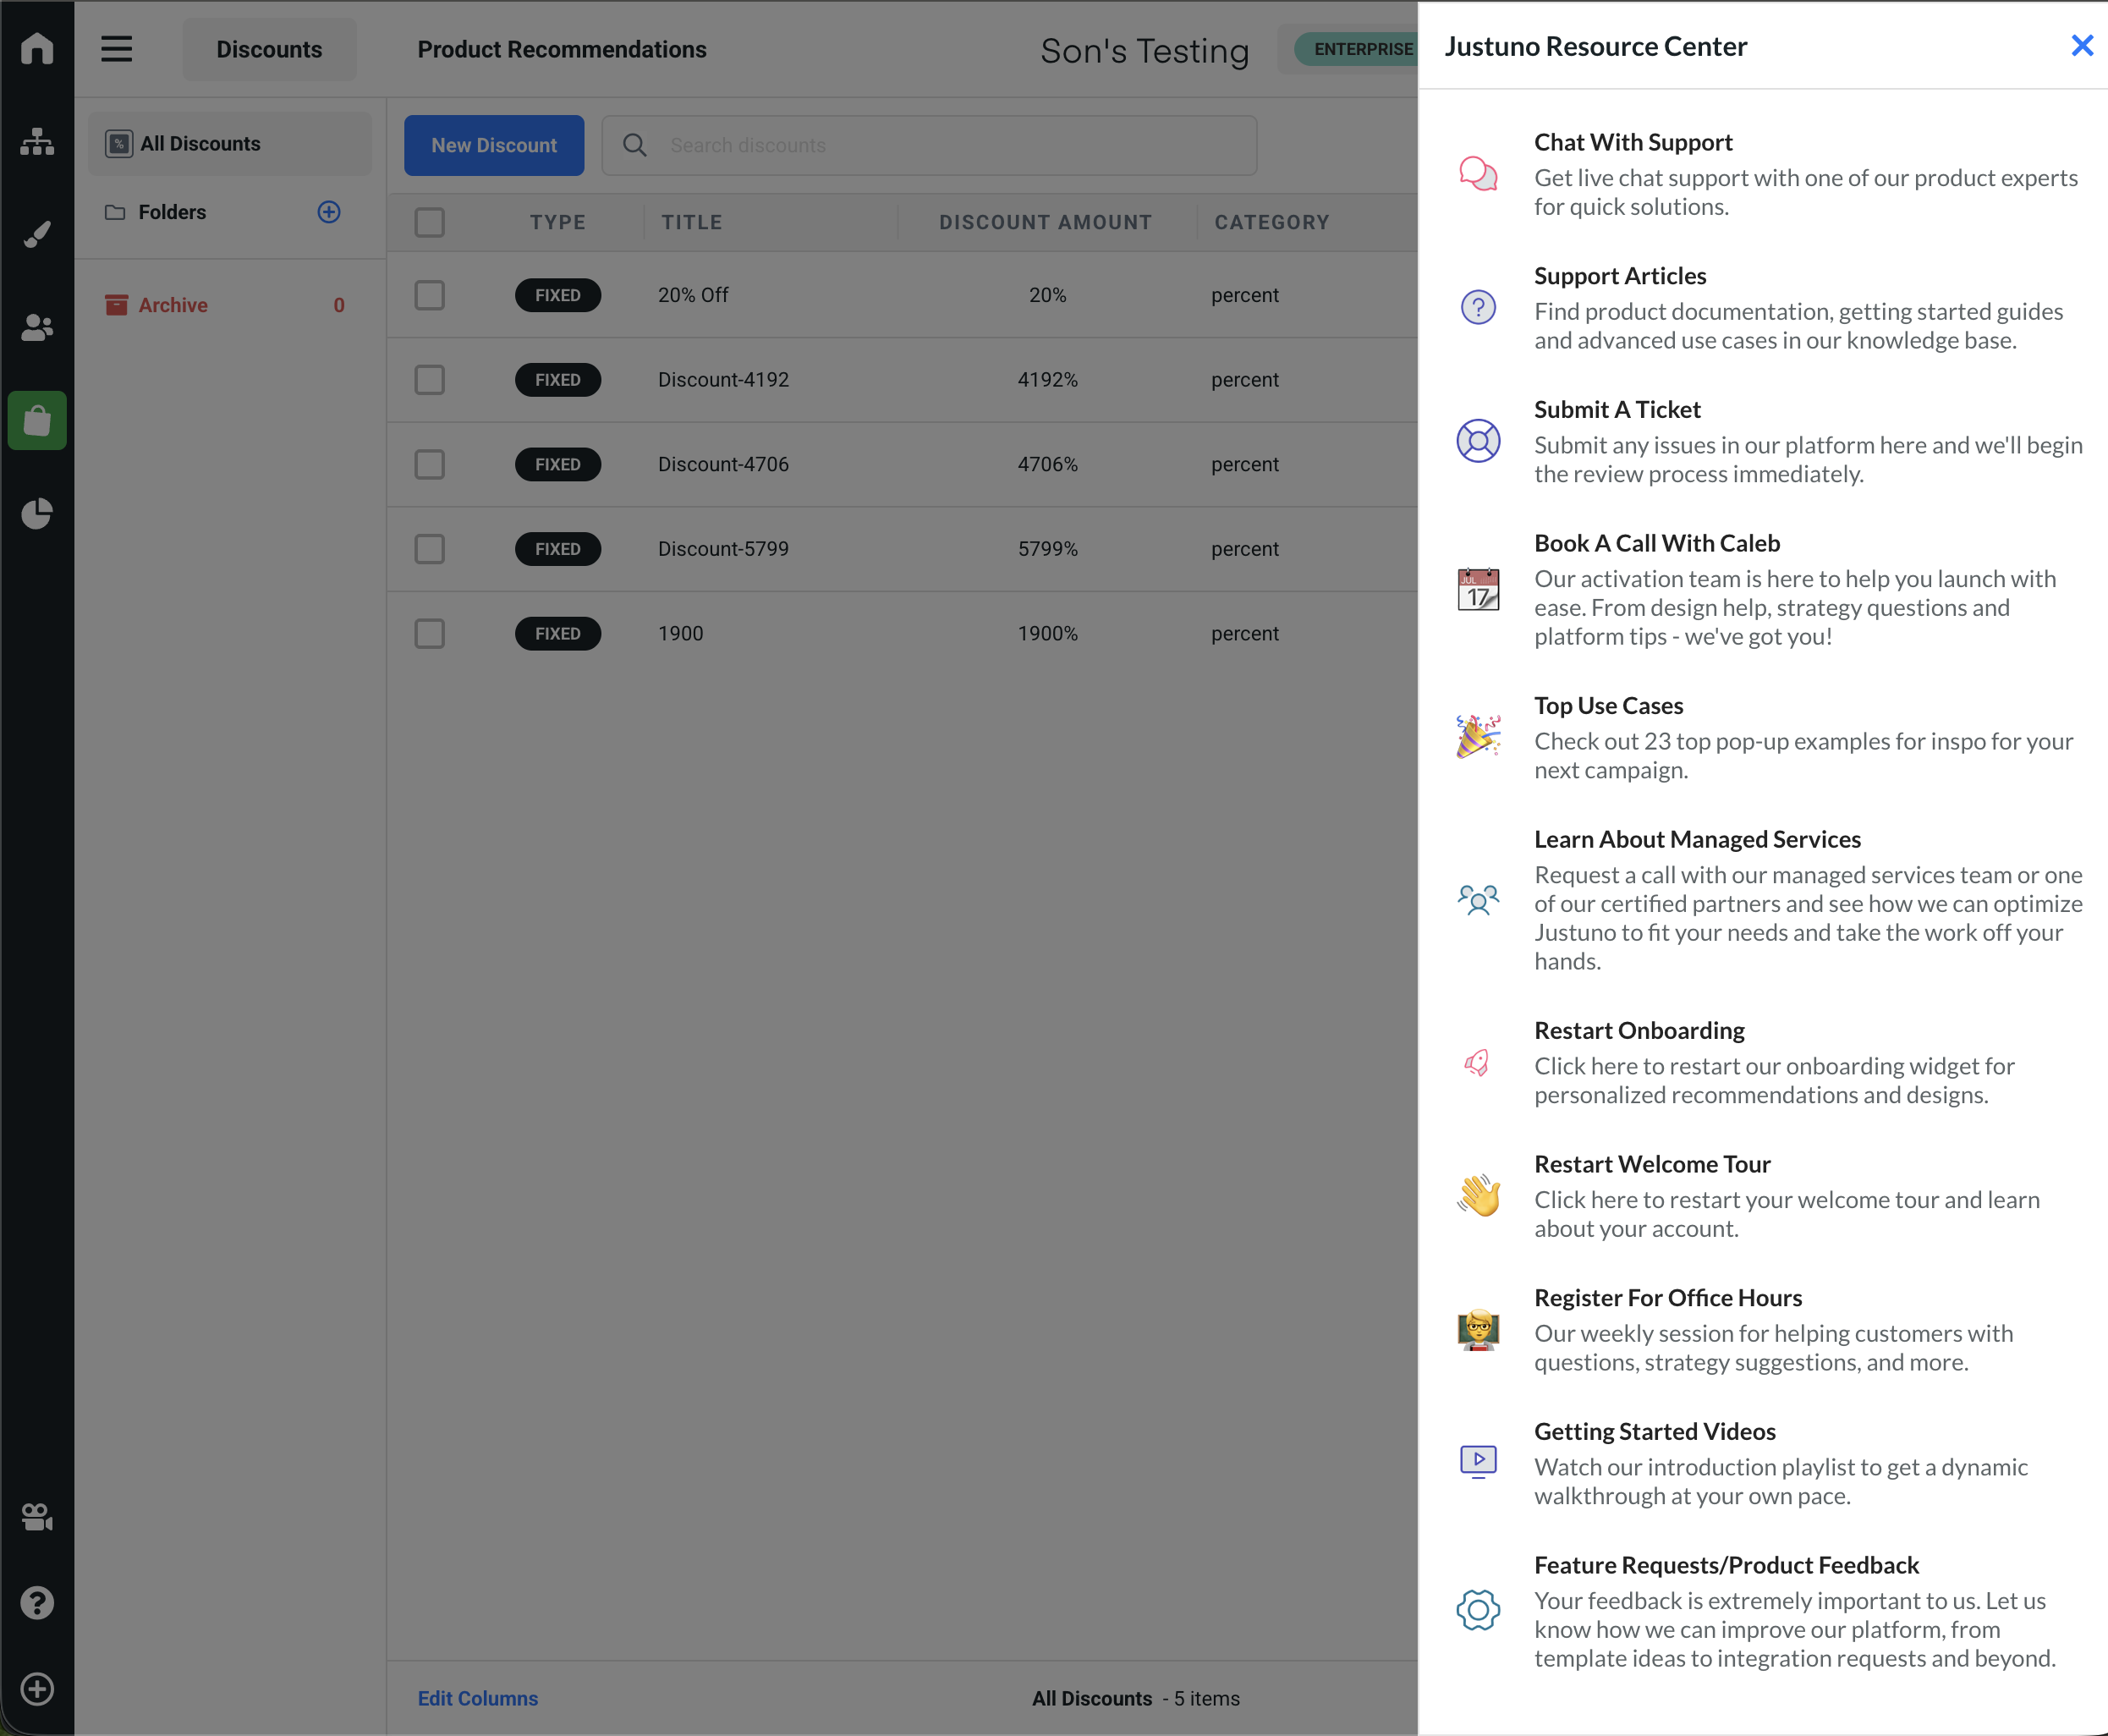Open Book A Call With Caleb link
This screenshot has width=2108, height=1736.
click(x=1657, y=543)
